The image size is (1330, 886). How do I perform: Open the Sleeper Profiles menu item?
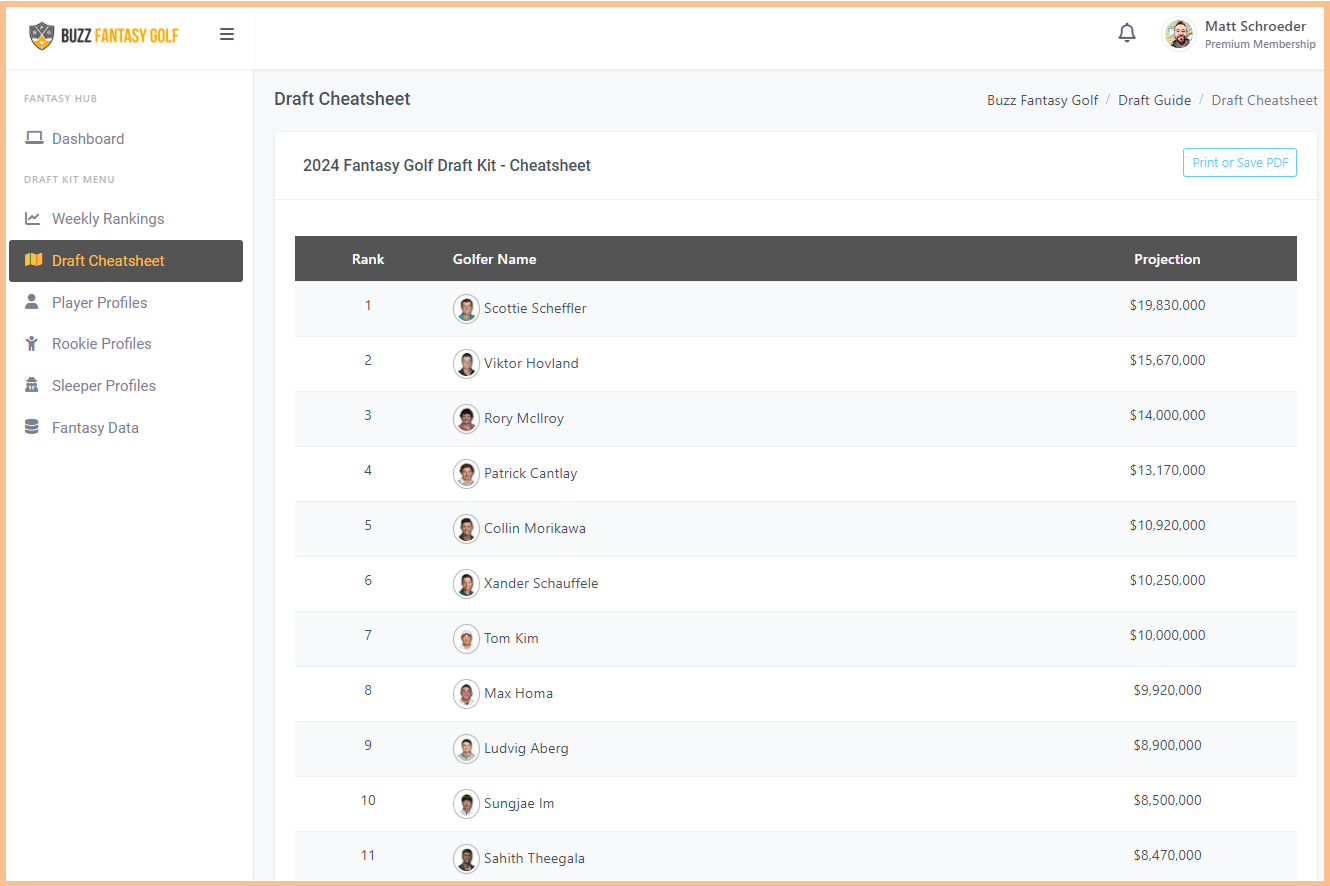coord(104,386)
